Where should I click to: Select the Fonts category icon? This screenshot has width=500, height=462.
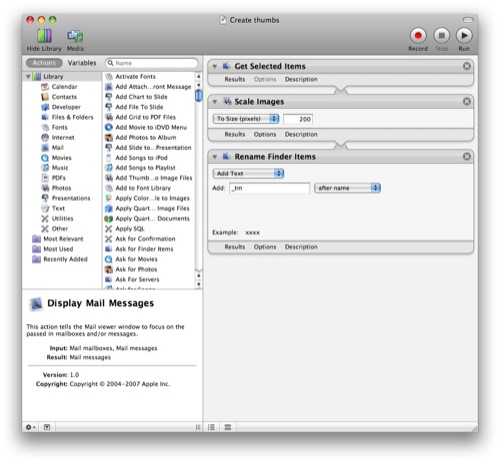tap(45, 127)
